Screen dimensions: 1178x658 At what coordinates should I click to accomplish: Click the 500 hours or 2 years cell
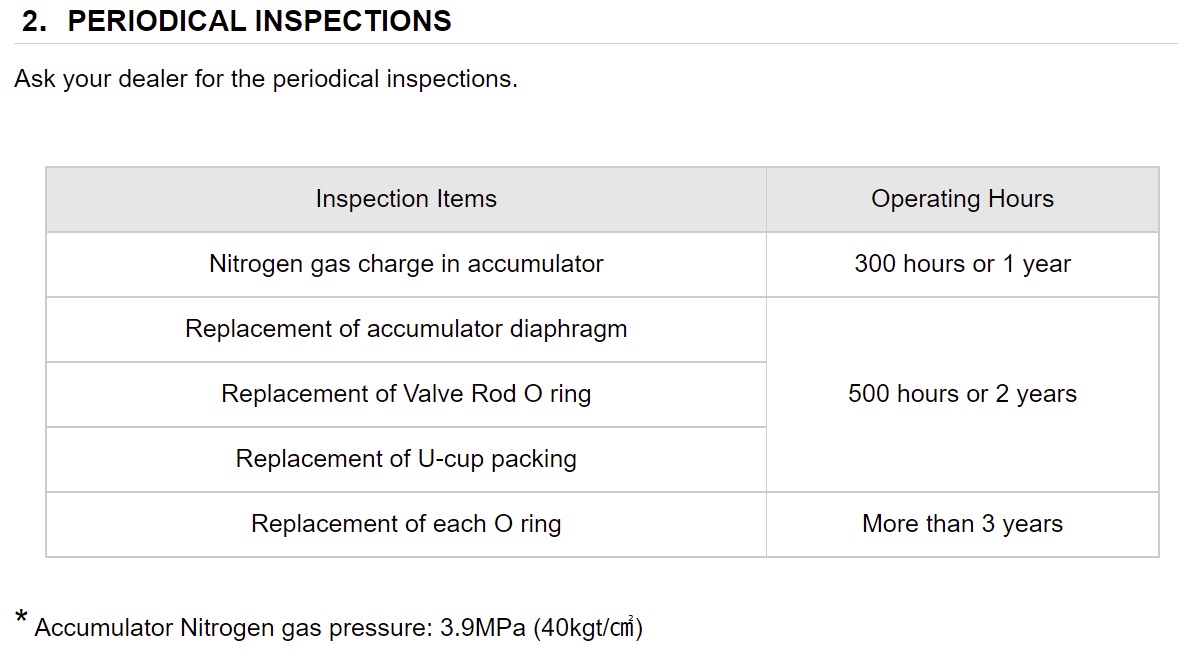click(962, 394)
